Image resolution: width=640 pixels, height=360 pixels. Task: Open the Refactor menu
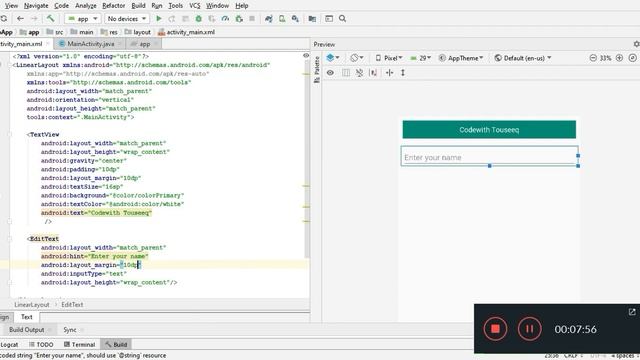pos(113,6)
